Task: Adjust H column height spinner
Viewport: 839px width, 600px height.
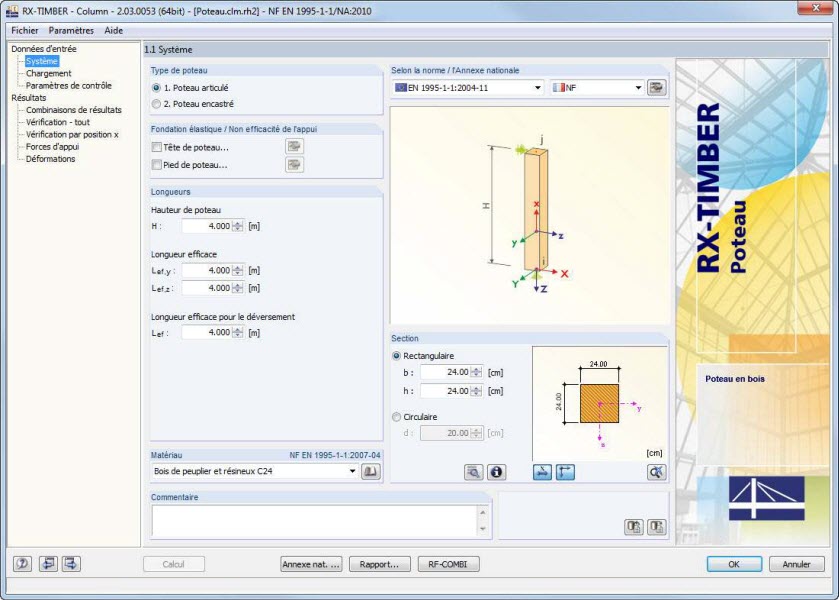Action: (x=238, y=226)
